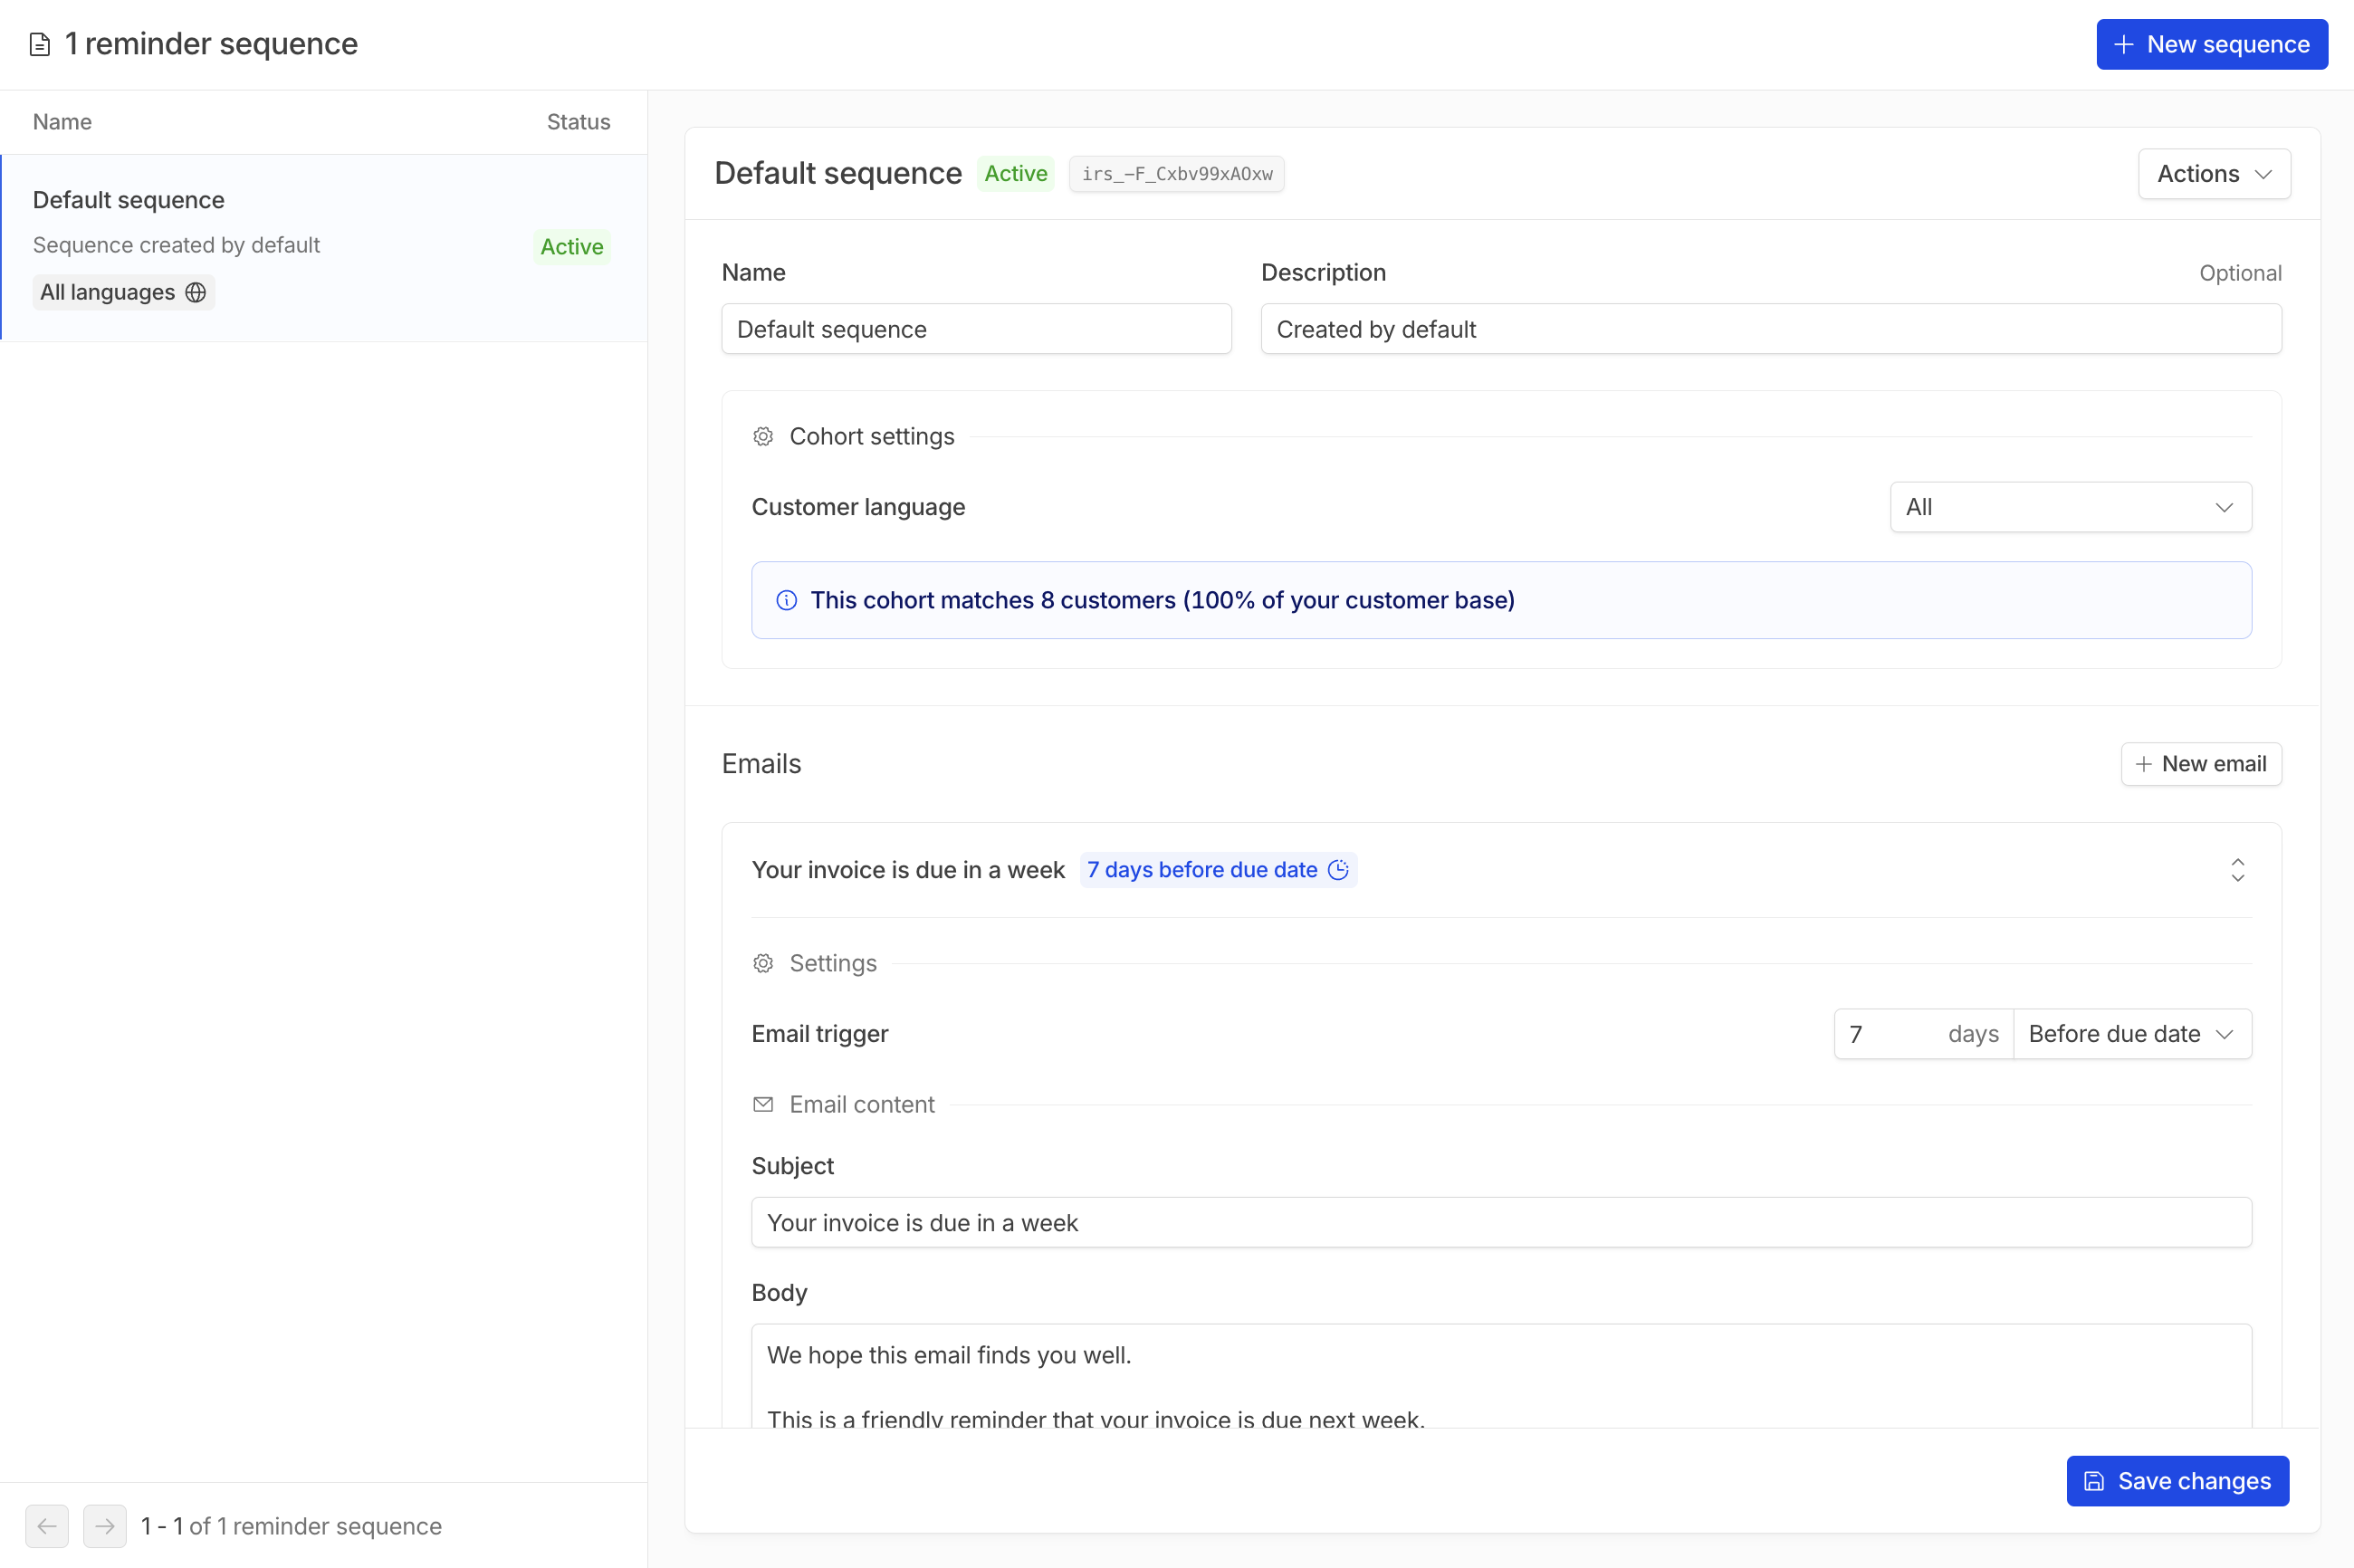2354x1568 pixels.
Task: Click the Active badge next to sequence title
Action: click(1015, 174)
